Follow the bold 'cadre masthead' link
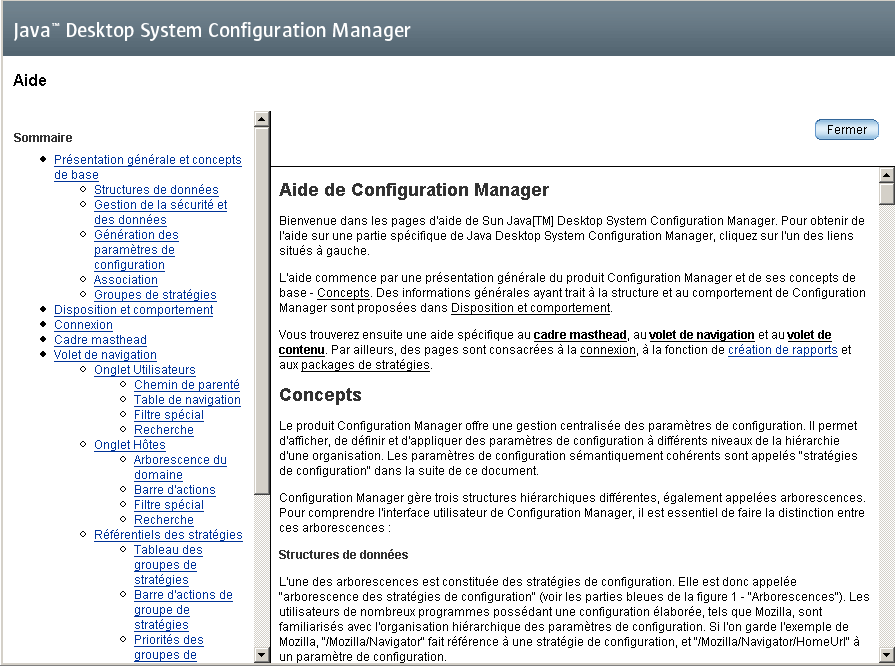The height and width of the screenshot is (666, 895). 580,335
